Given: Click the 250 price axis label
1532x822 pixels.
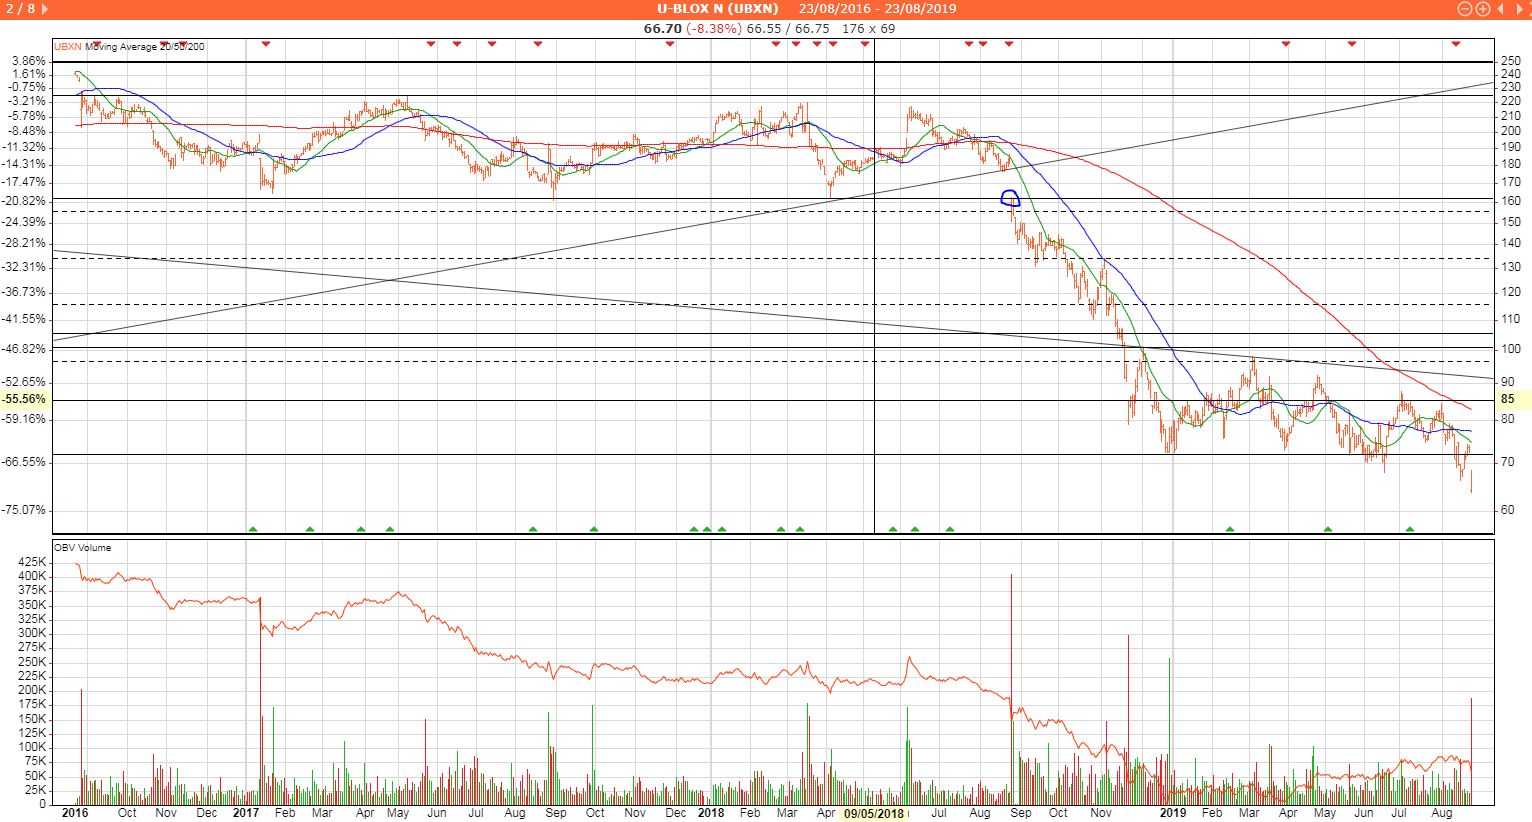Looking at the screenshot, I should 1511,61.
